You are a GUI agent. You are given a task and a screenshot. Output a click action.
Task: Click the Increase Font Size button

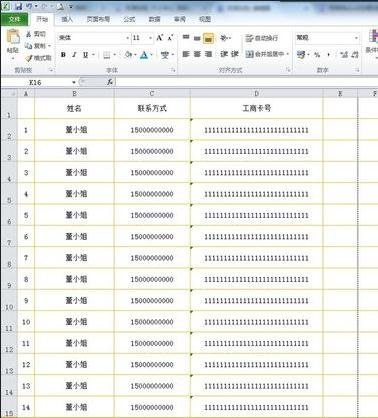(160, 38)
